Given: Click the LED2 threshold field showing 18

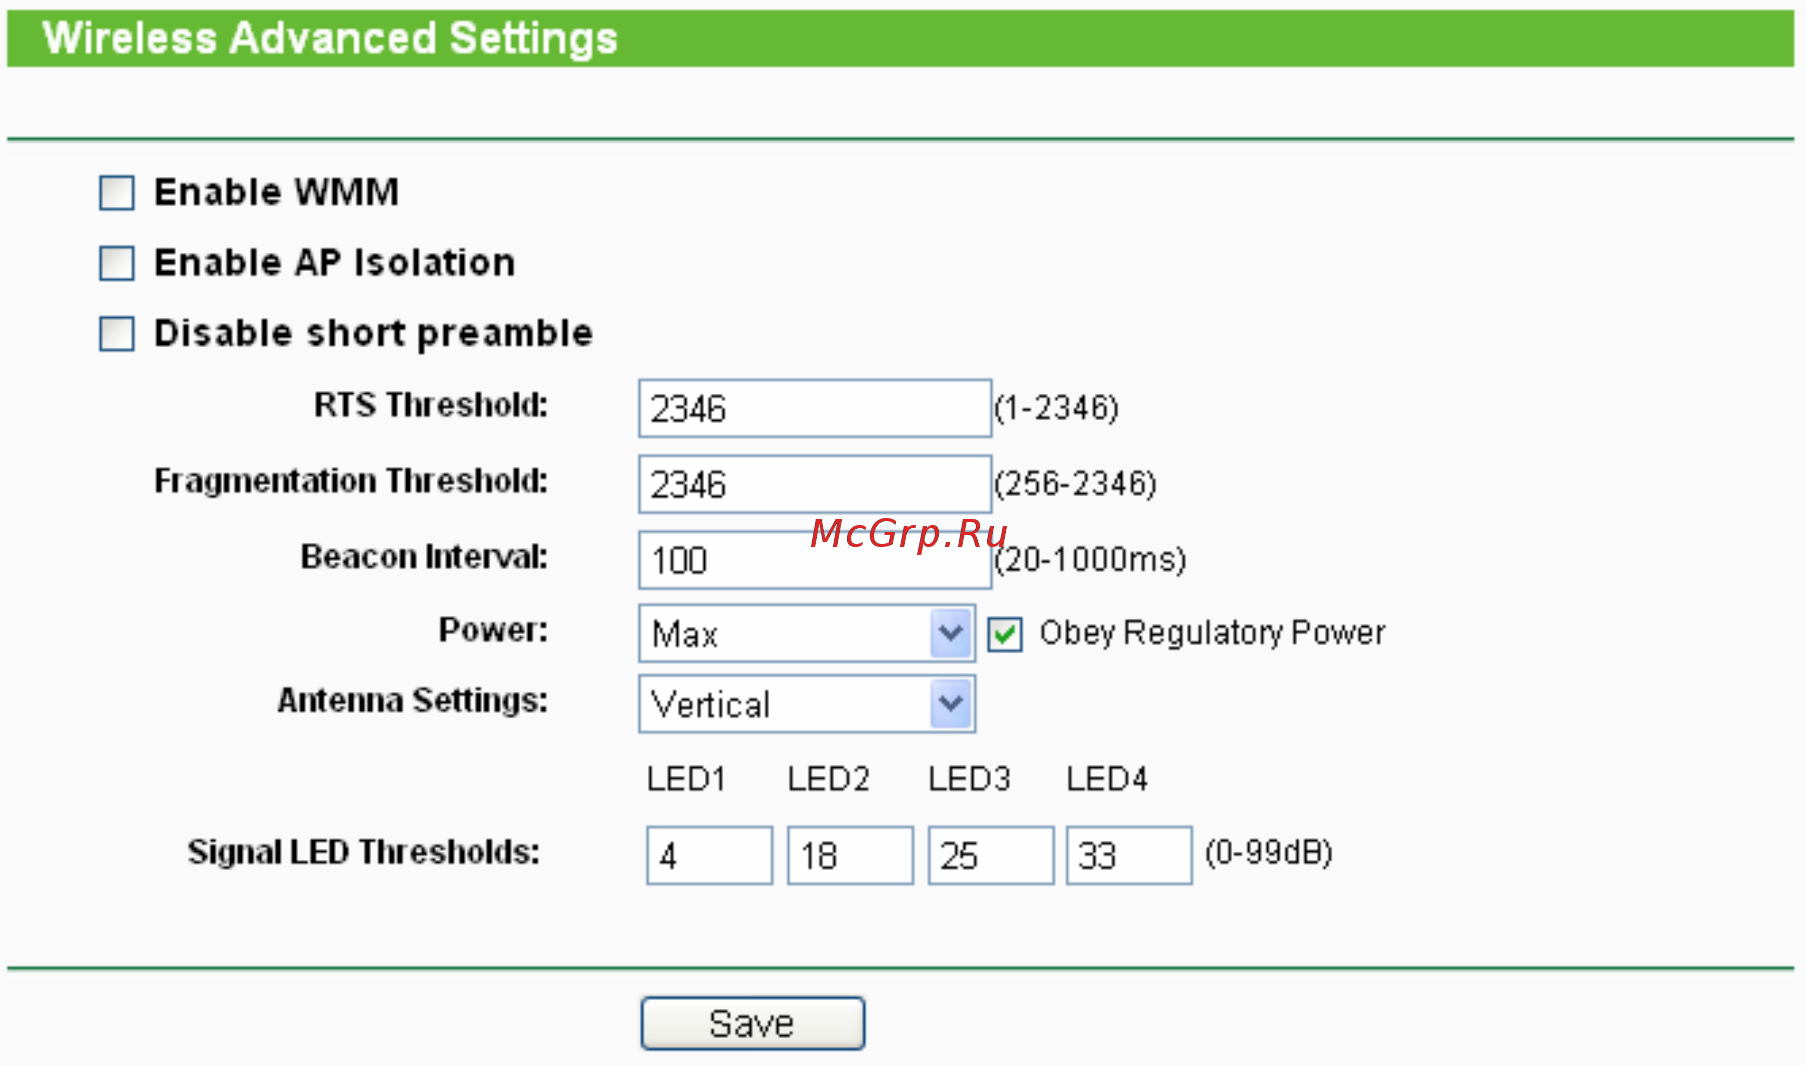Looking at the screenshot, I should pos(850,855).
